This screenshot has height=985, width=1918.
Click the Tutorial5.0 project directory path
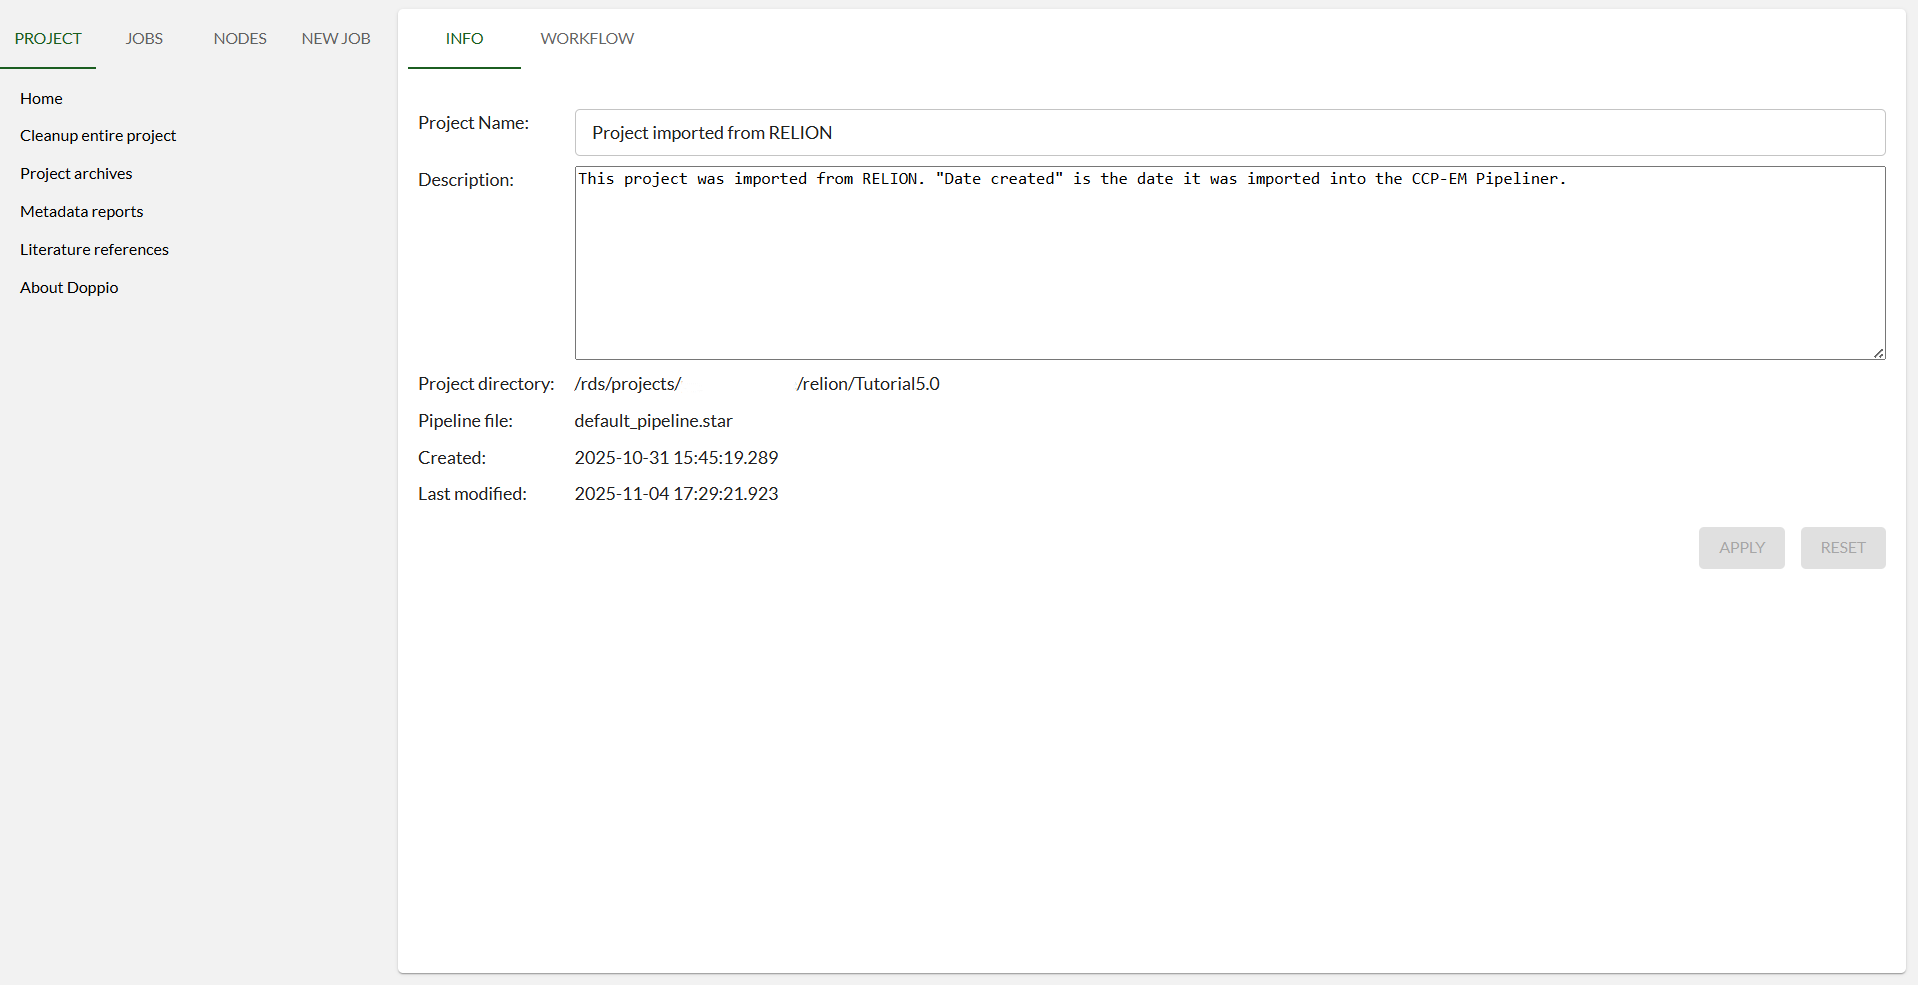pyautogui.click(x=867, y=384)
